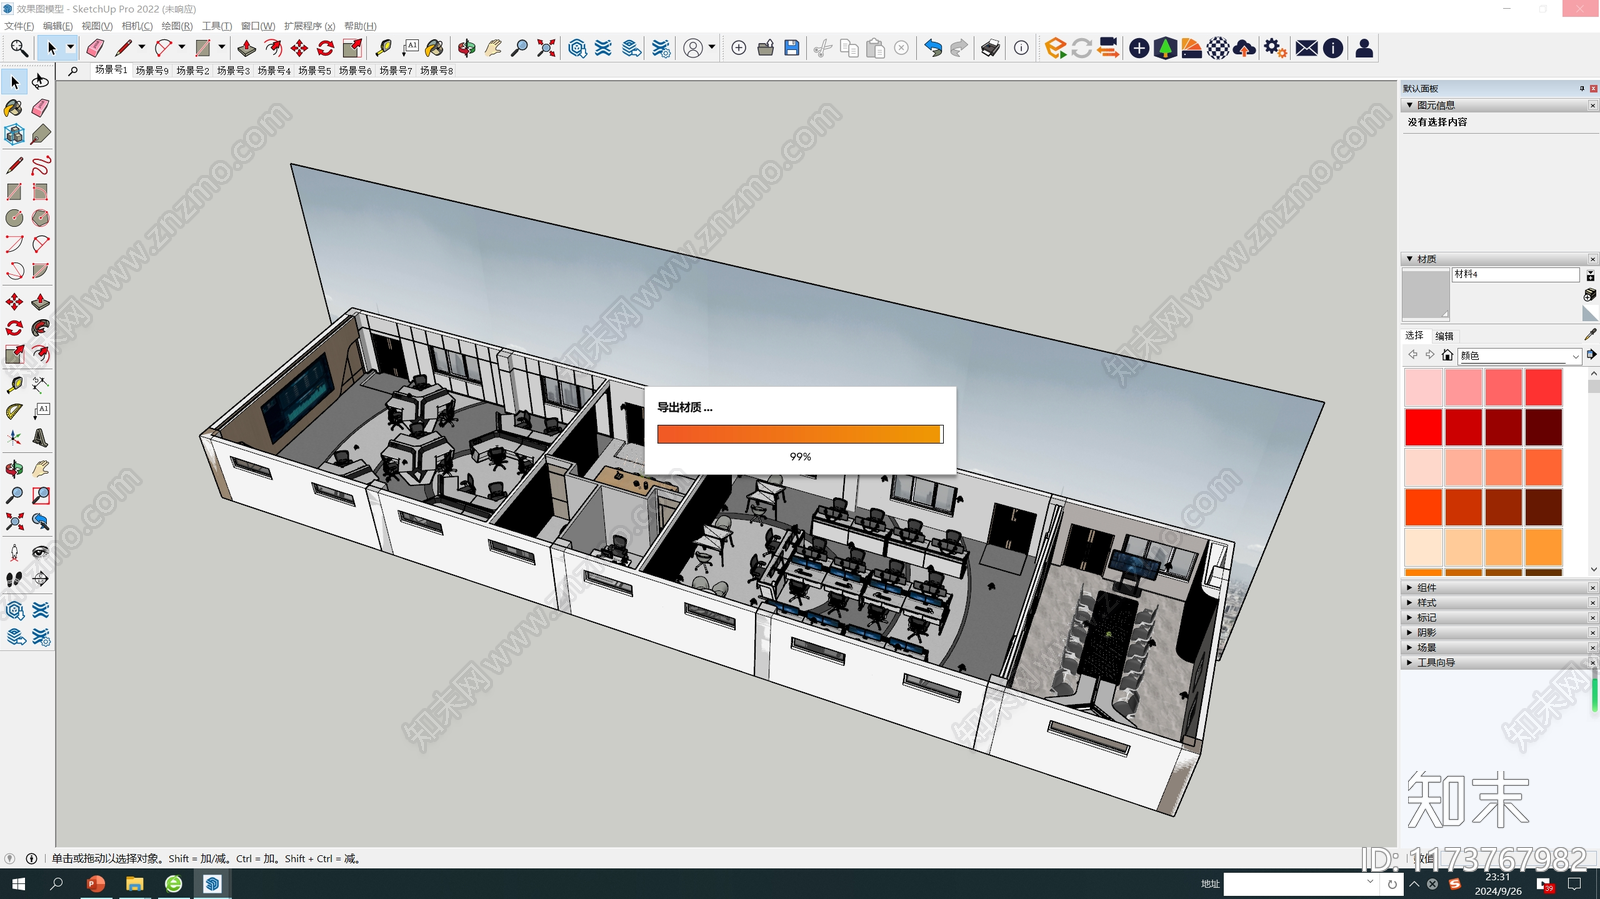Image resolution: width=1600 pixels, height=899 pixels.
Task: Switch to the 编辑 materials tab
Action: click(1444, 336)
